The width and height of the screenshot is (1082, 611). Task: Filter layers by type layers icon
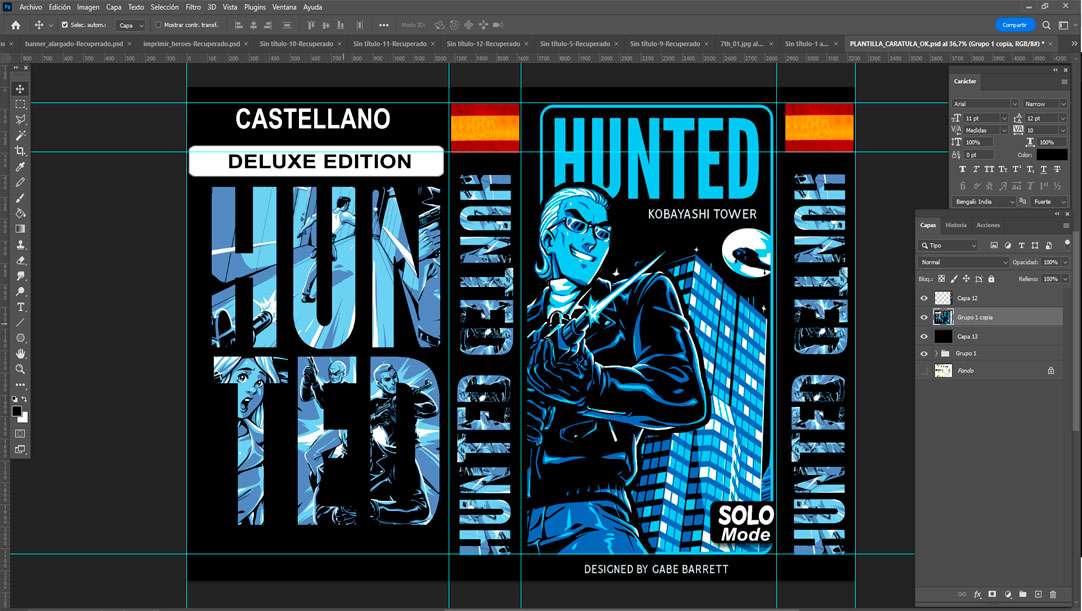pos(1021,245)
